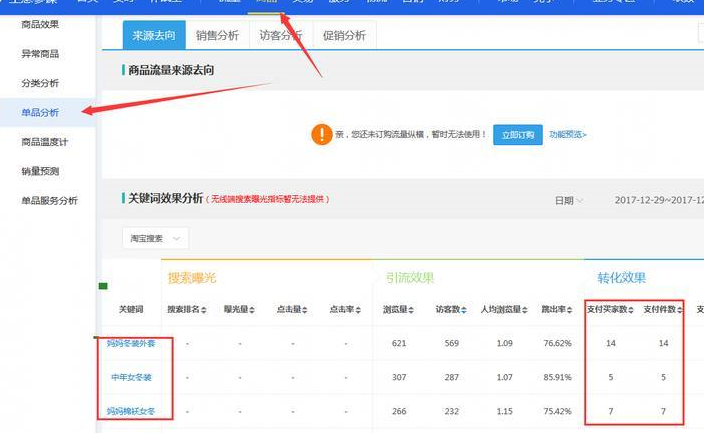Viewport: 704px width, 433px height.
Task: Switch to the 访客分析 tab
Action: coord(281,35)
